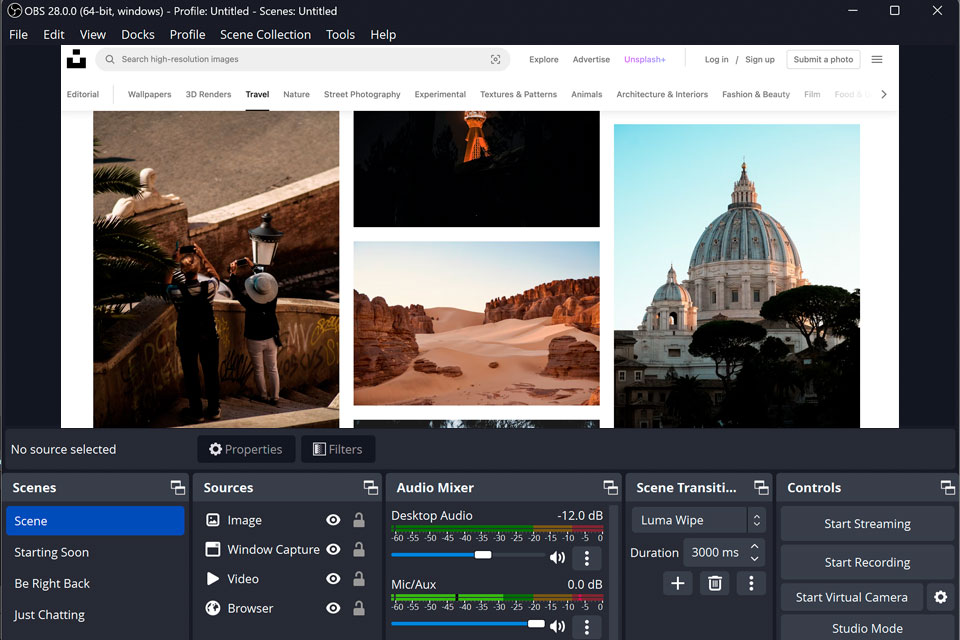The height and width of the screenshot is (640, 960).
Task: Open the Luma Wipe transition dropdown
Action: 699,520
